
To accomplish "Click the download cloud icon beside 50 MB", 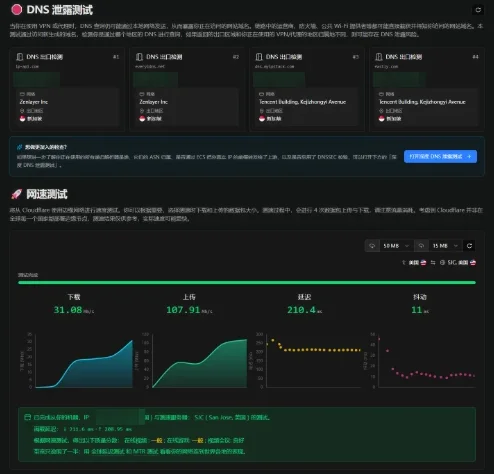I will pos(372,246).
